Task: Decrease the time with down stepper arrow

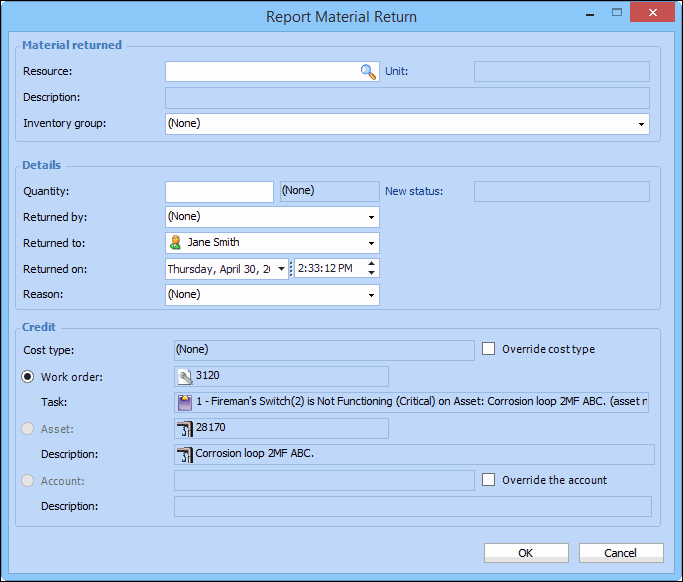Action: pos(372,274)
